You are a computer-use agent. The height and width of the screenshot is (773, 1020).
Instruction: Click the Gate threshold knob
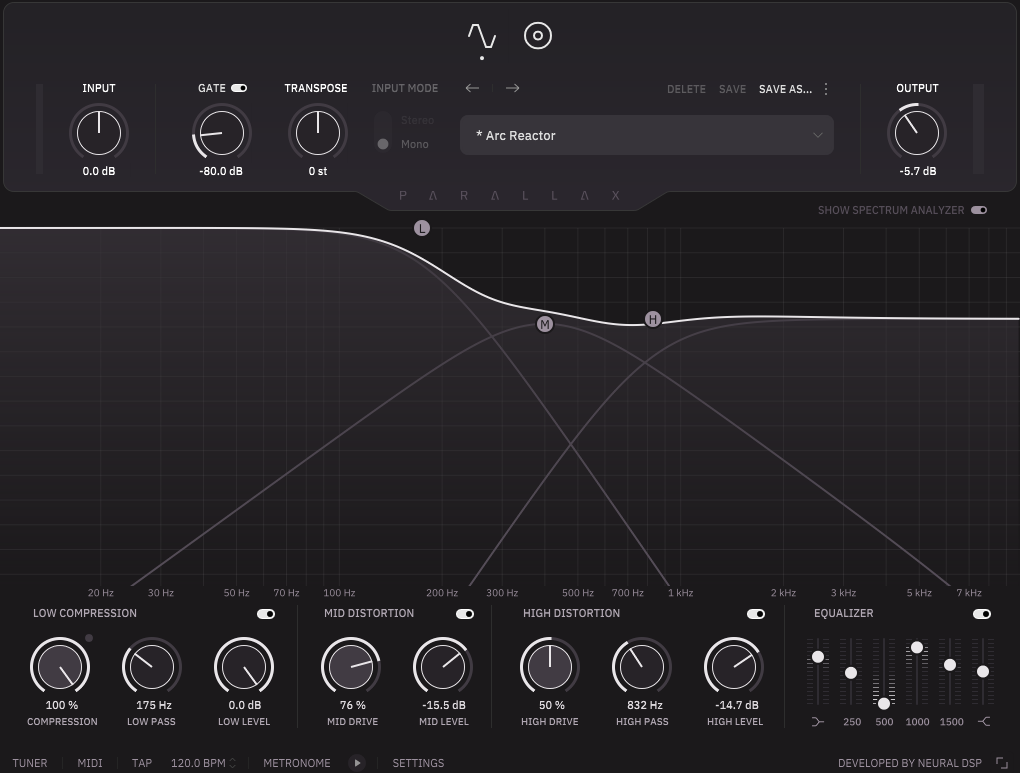click(222, 133)
